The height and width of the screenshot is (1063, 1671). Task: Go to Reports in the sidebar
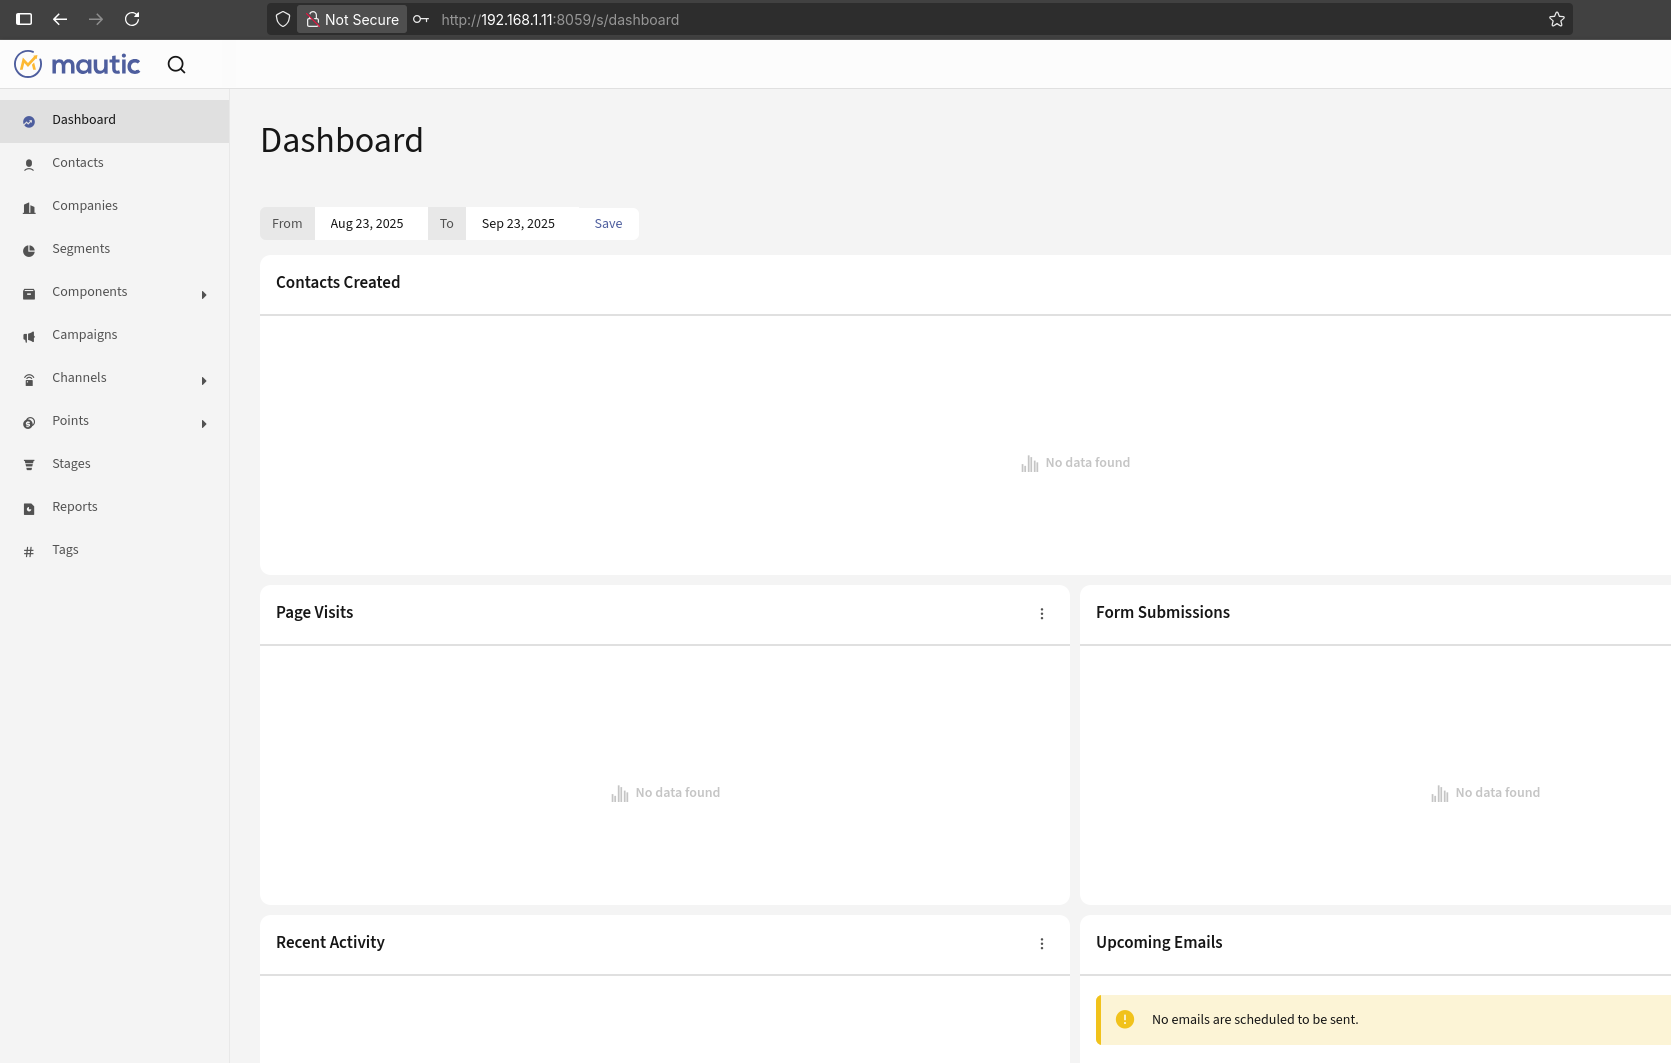tap(75, 507)
